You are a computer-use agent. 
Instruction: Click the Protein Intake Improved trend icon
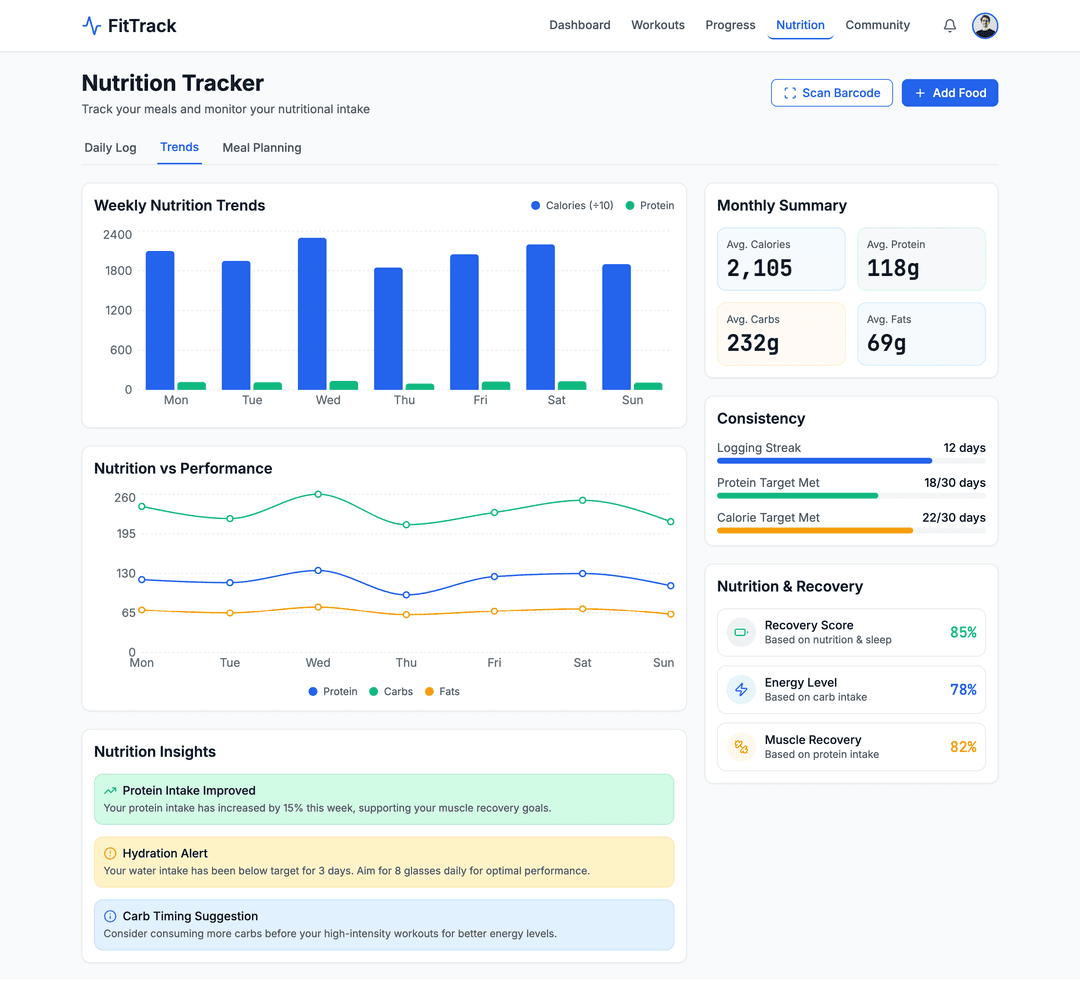click(x=110, y=791)
